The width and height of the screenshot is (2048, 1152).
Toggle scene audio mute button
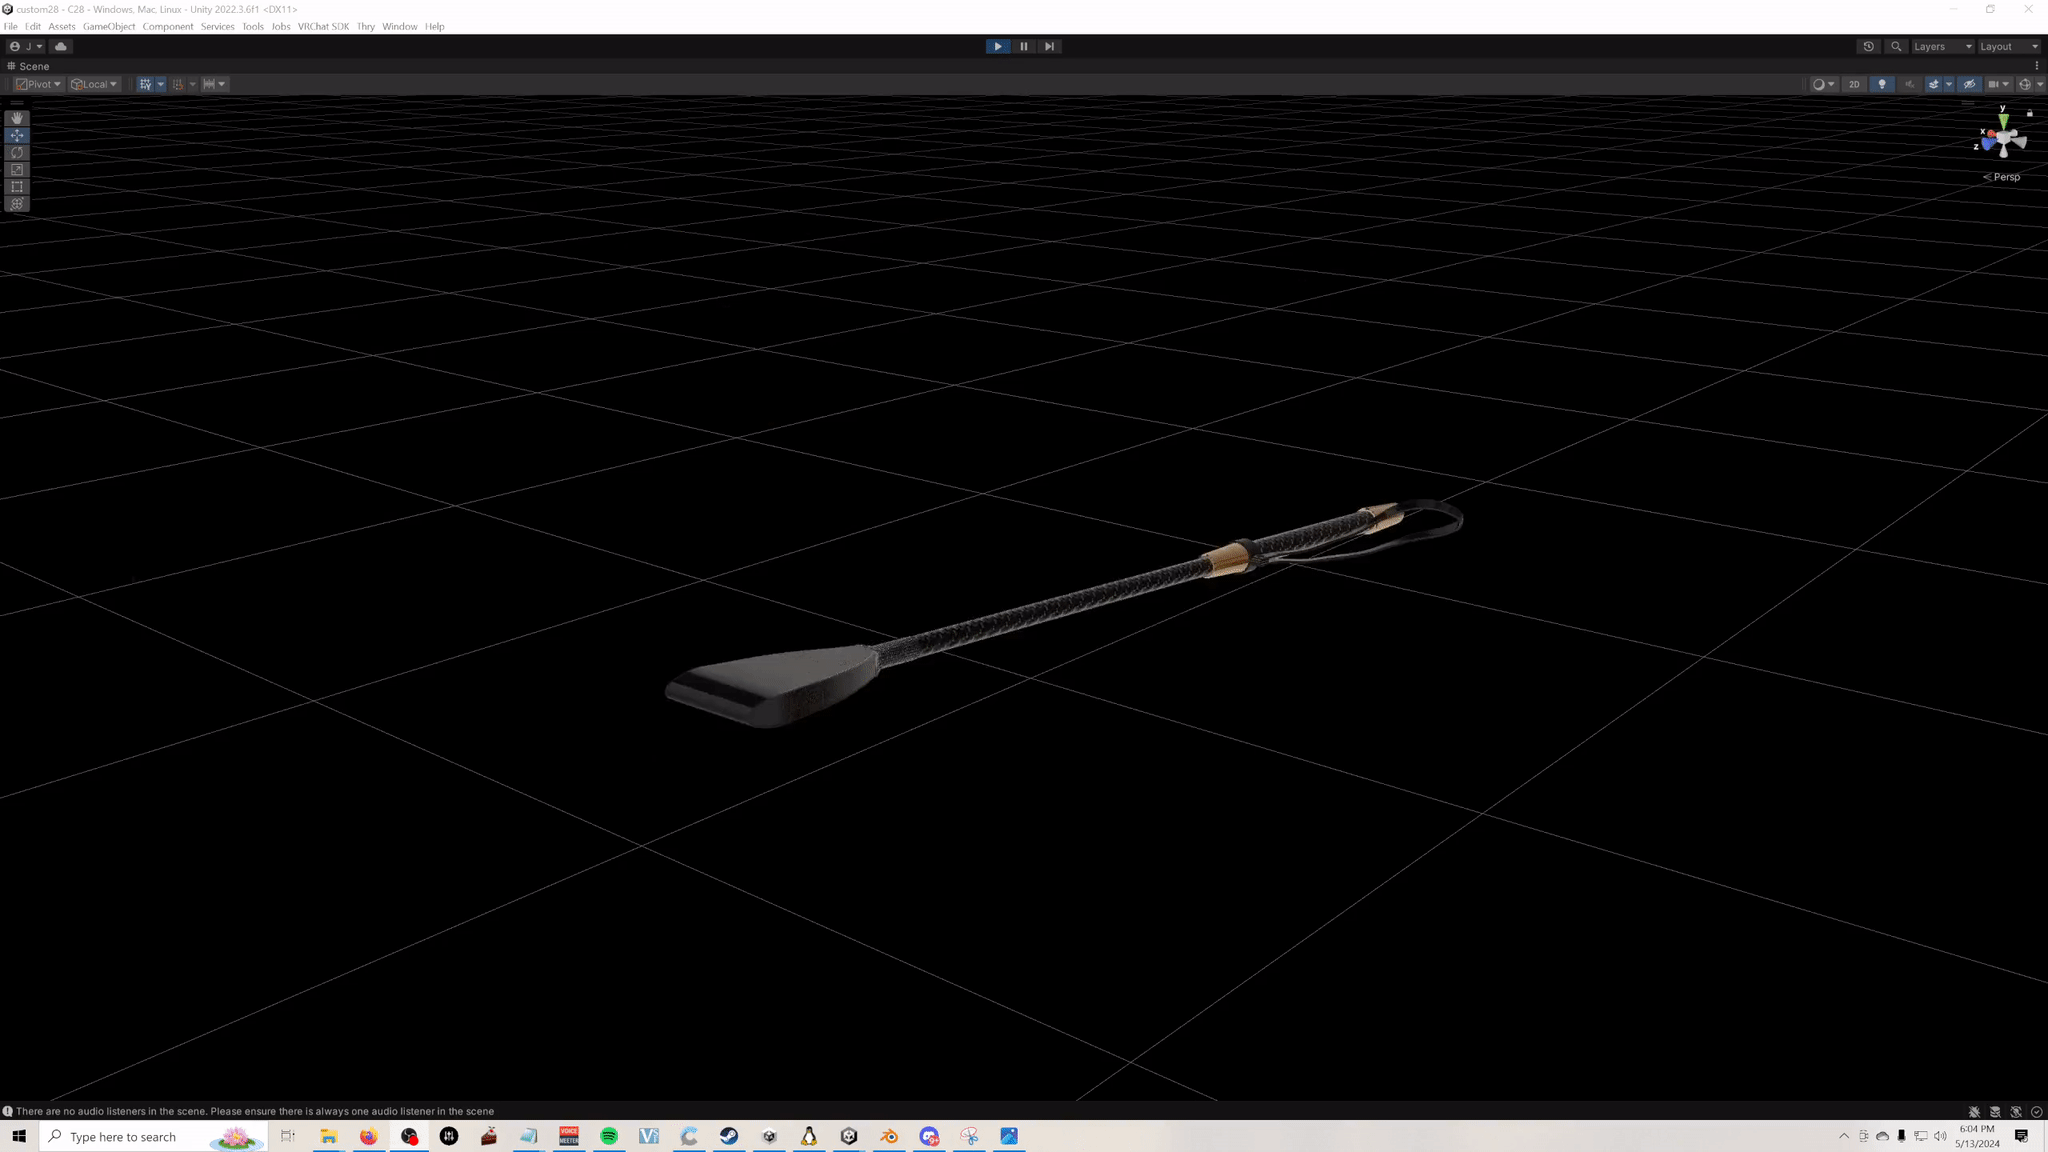click(x=1909, y=84)
